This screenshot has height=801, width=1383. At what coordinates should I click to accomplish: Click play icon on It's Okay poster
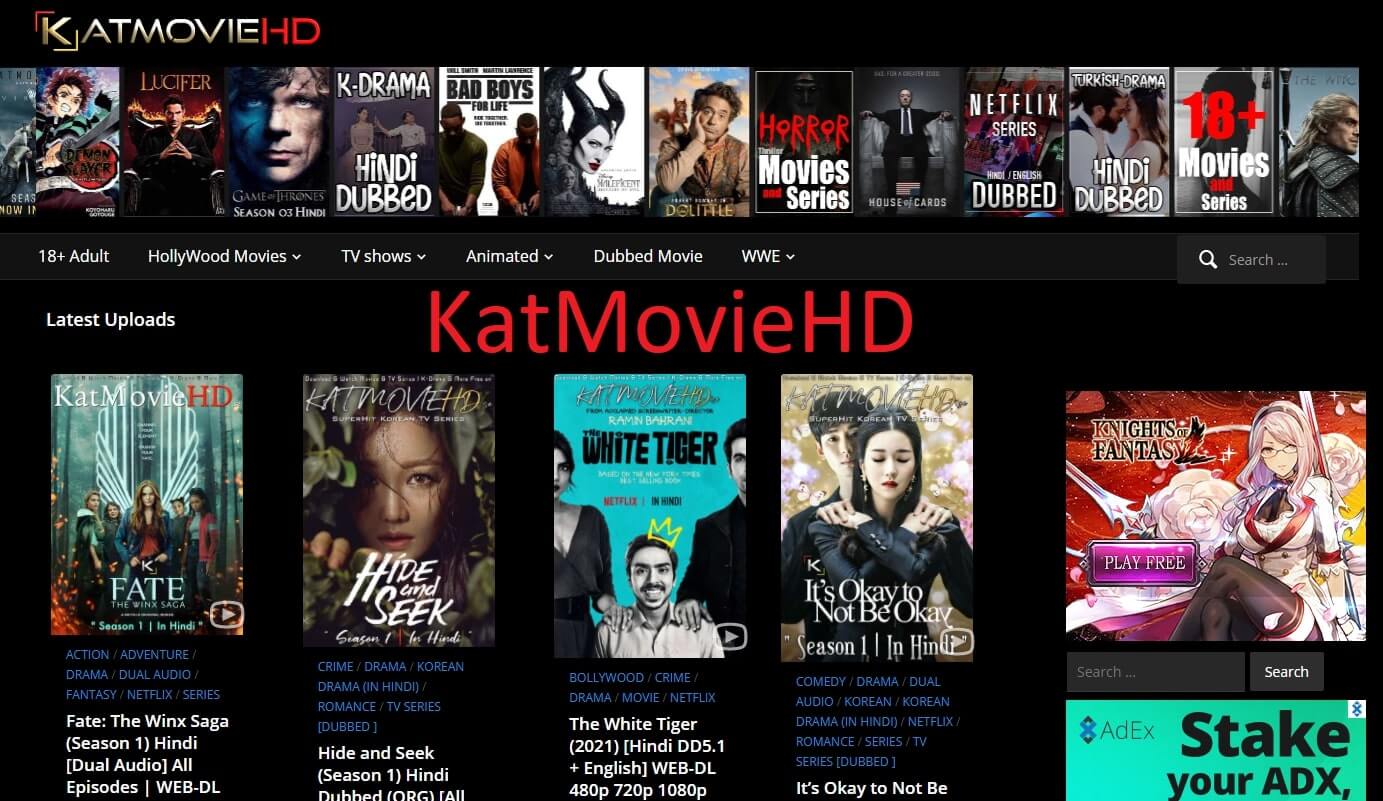tap(957, 641)
